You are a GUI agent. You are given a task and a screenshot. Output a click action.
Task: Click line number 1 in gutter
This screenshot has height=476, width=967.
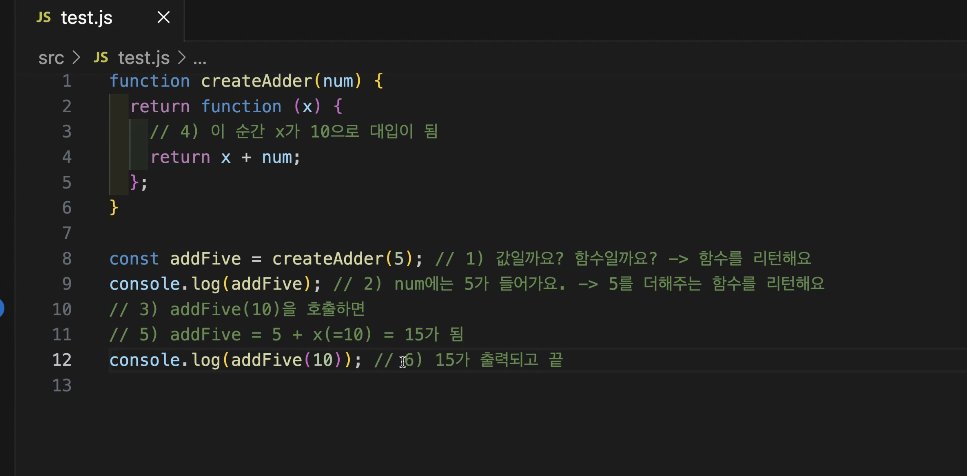coord(67,81)
